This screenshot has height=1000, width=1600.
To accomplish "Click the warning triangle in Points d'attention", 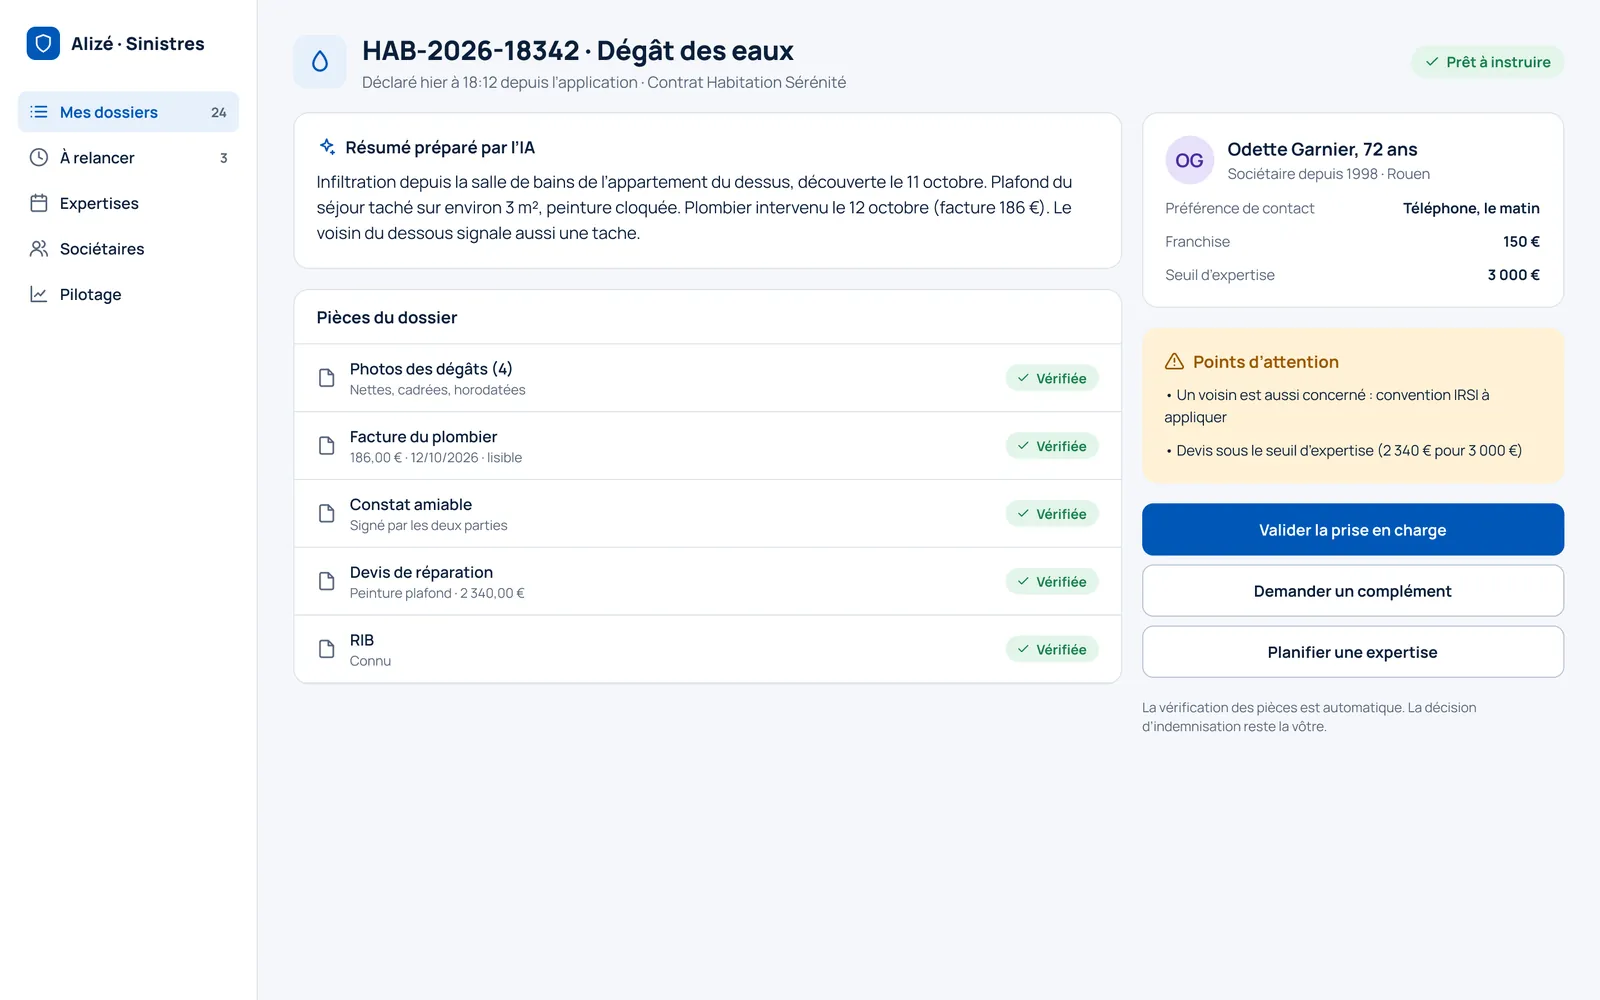I will tap(1174, 362).
